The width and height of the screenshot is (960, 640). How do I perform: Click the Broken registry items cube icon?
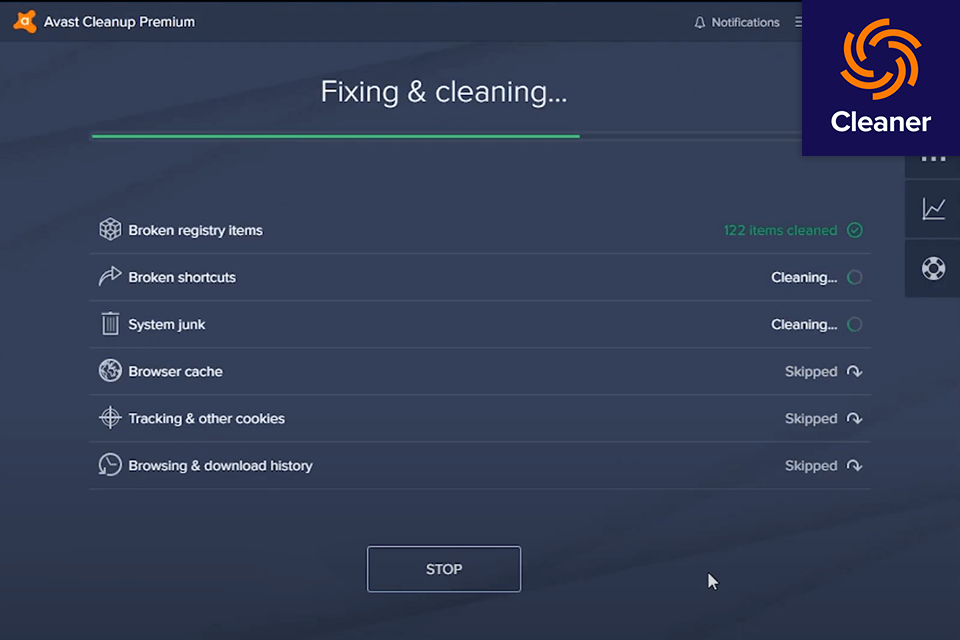tap(110, 230)
